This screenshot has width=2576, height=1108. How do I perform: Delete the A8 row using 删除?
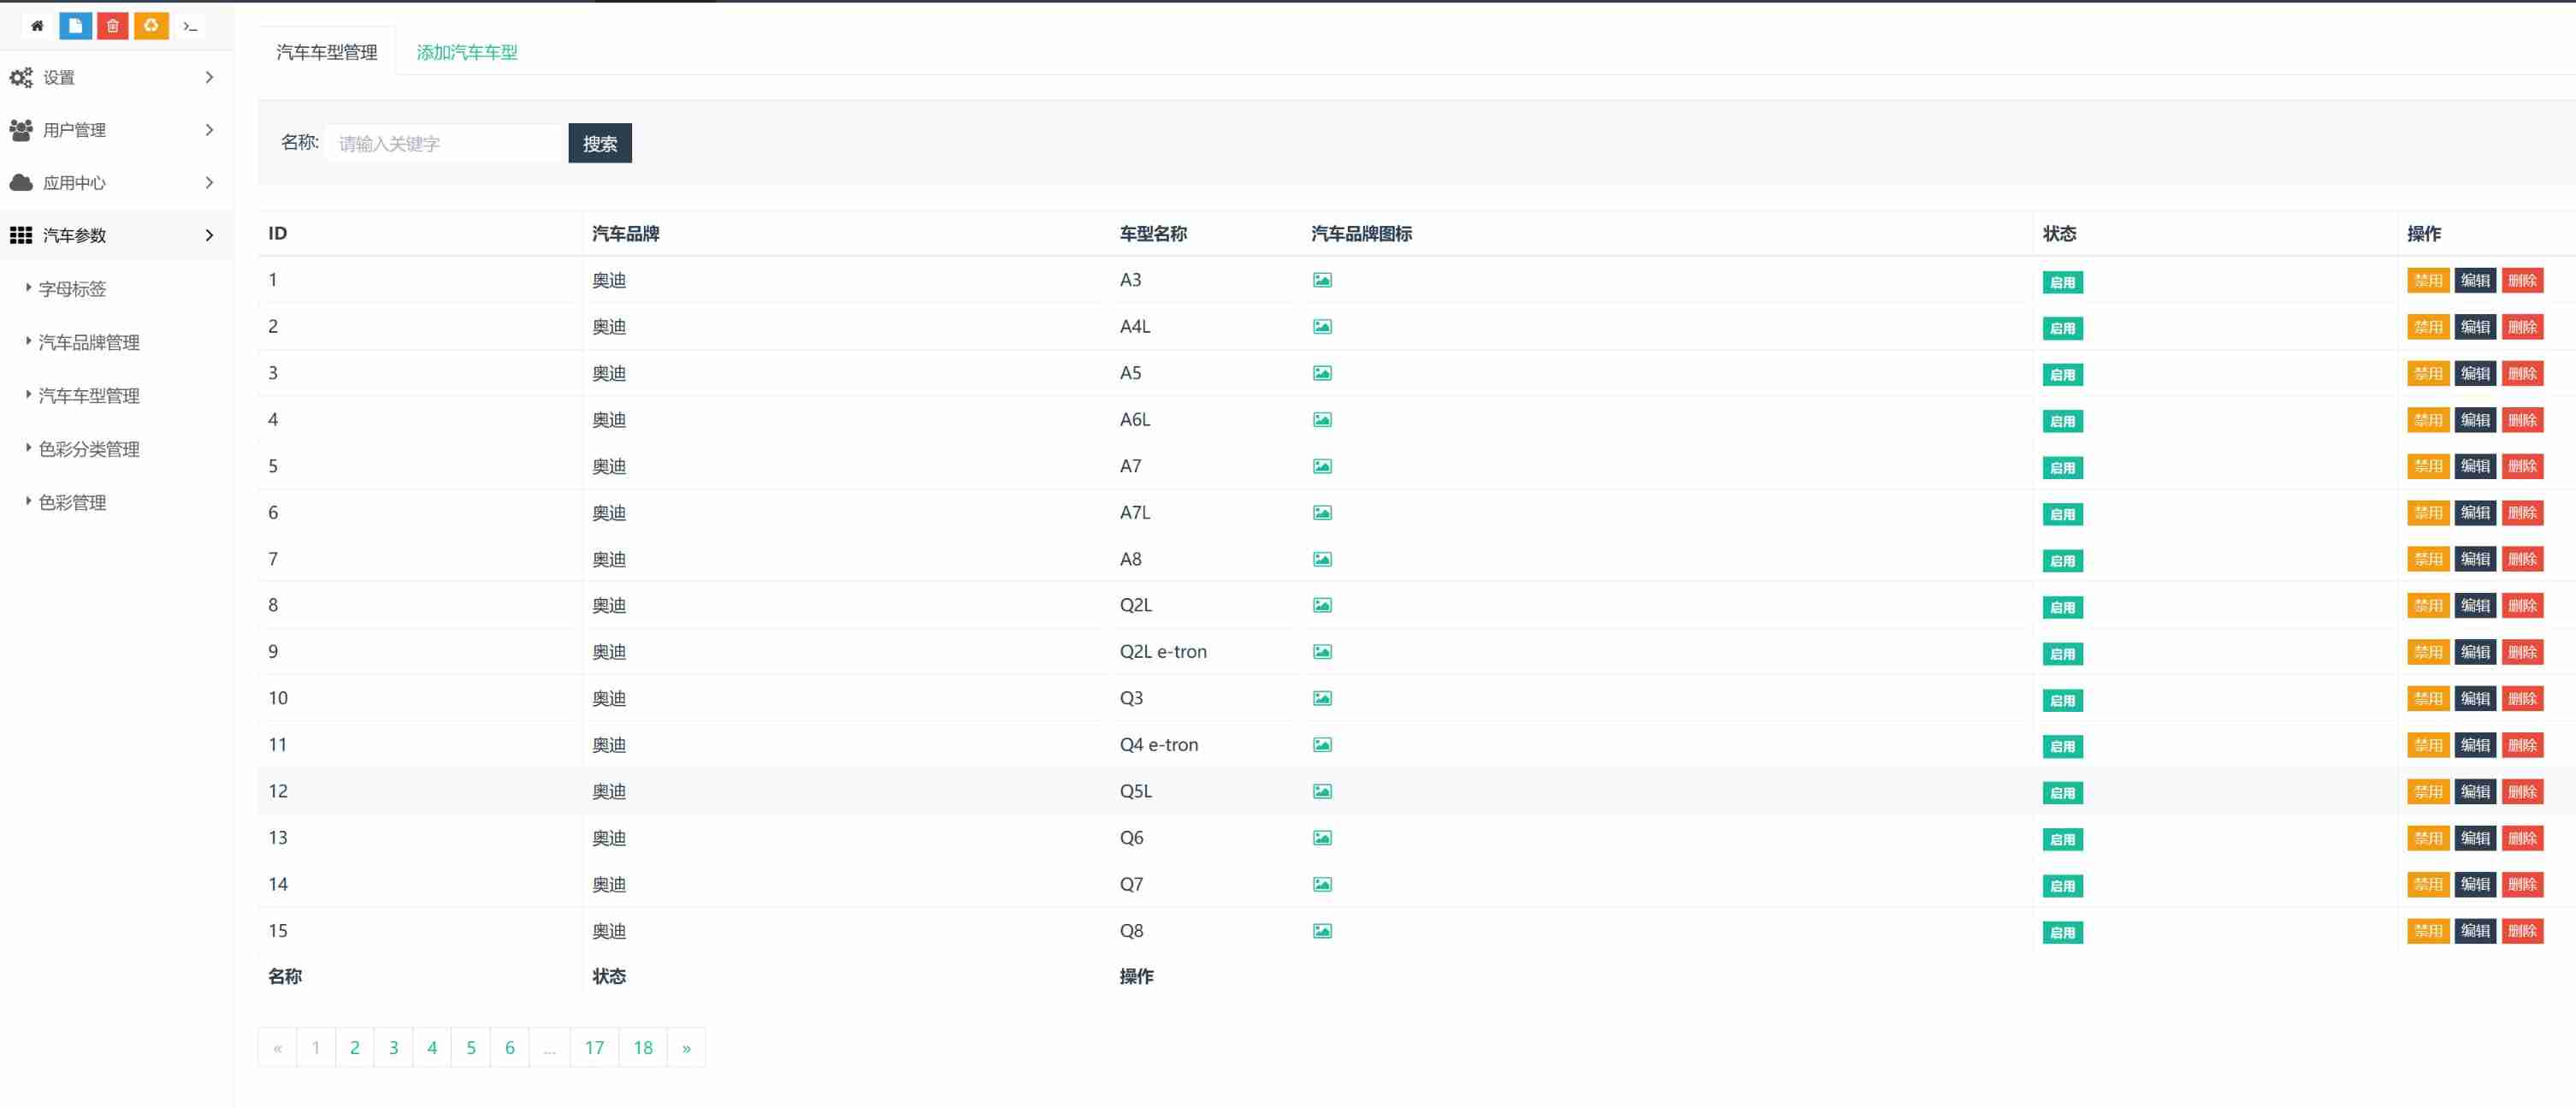(x=2521, y=560)
